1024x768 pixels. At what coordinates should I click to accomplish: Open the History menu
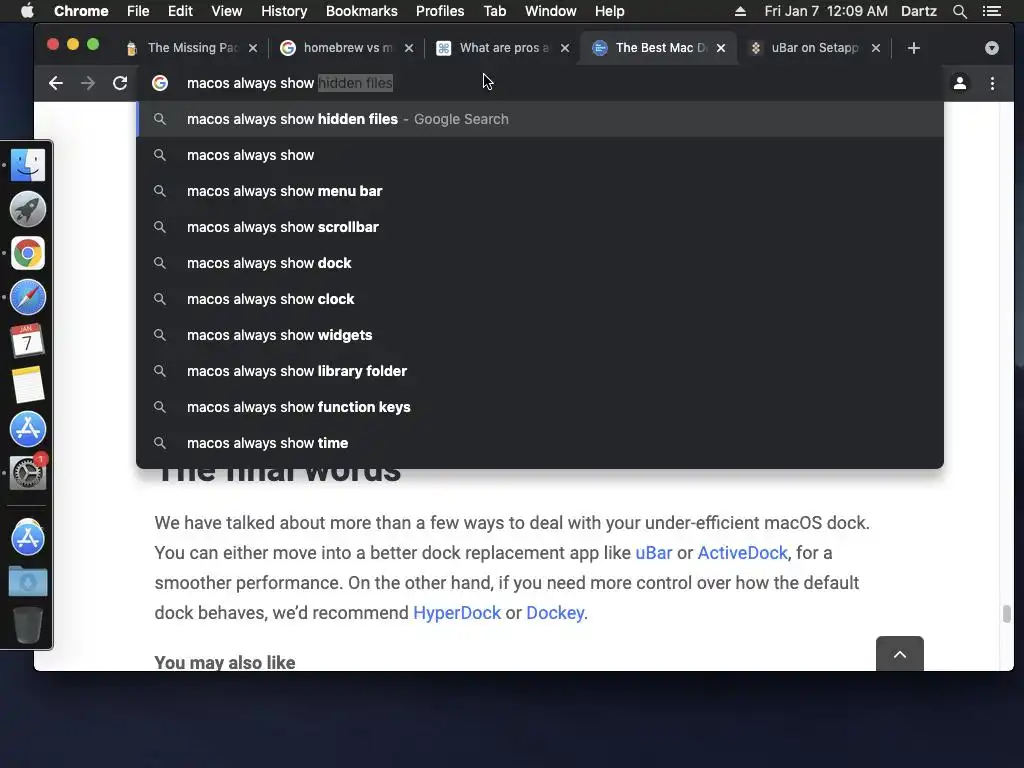(284, 11)
